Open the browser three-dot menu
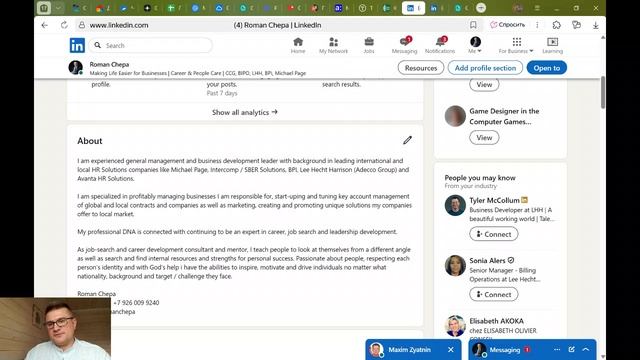The height and width of the screenshot is (360, 640). pyautogui.click(x=537, y=25)
